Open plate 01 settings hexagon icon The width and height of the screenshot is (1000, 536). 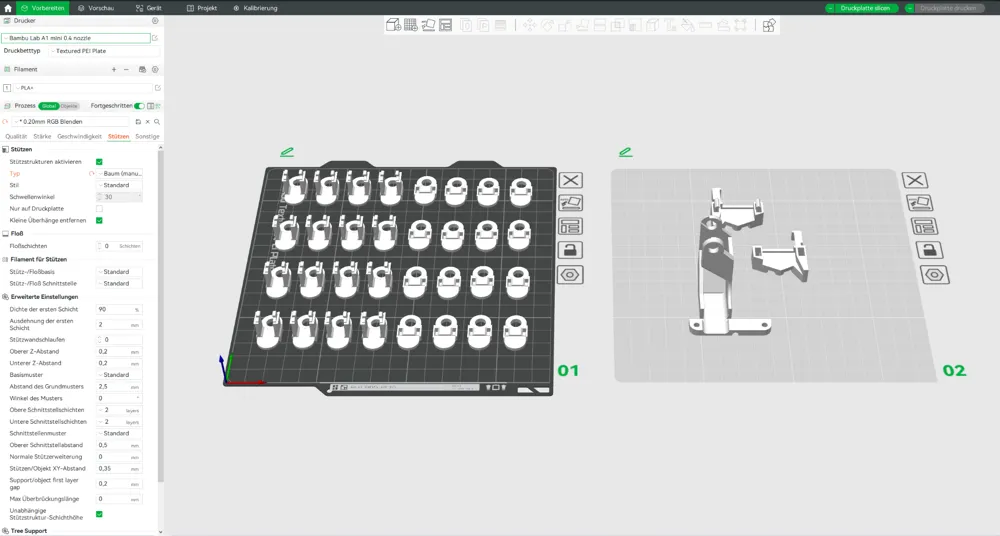pos(570,275)
